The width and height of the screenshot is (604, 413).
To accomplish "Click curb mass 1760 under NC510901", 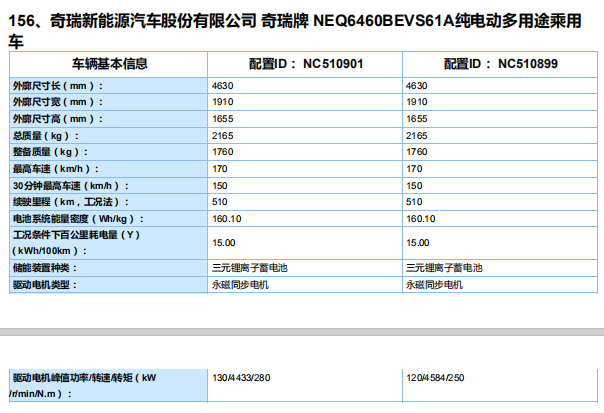I will (x=223, y=152).
